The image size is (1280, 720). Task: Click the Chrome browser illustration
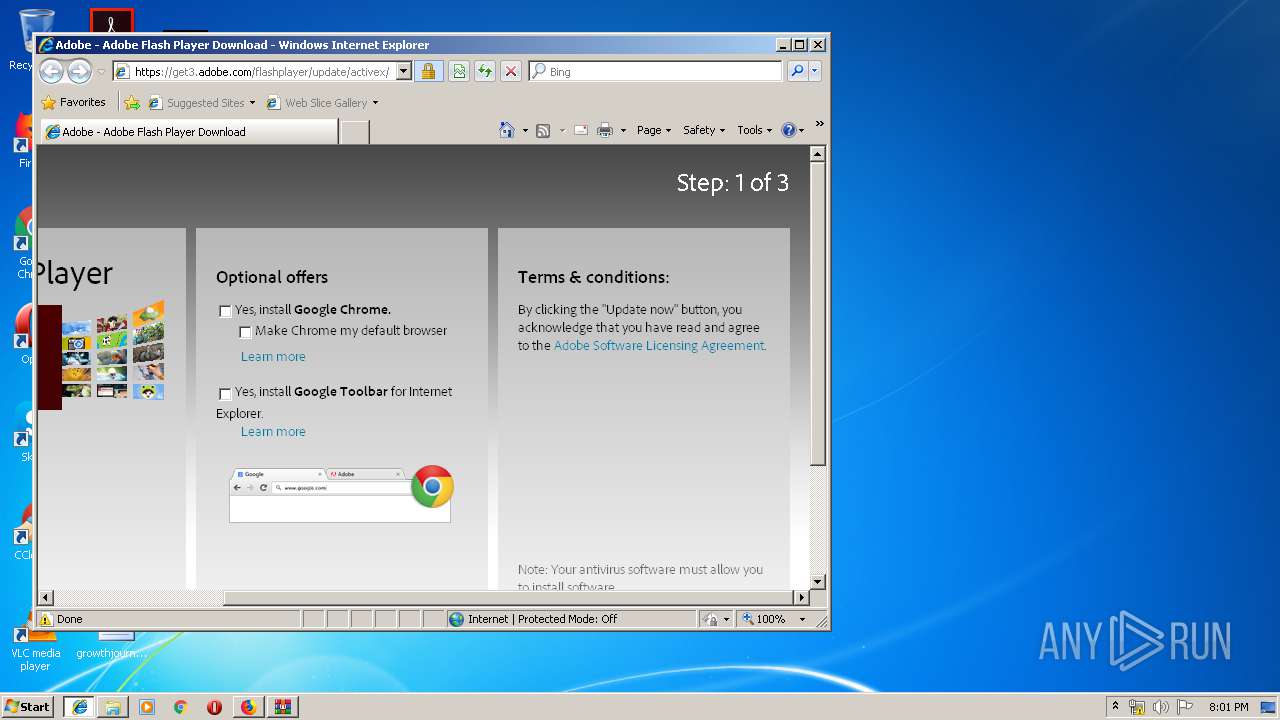[x=341, y=493]
